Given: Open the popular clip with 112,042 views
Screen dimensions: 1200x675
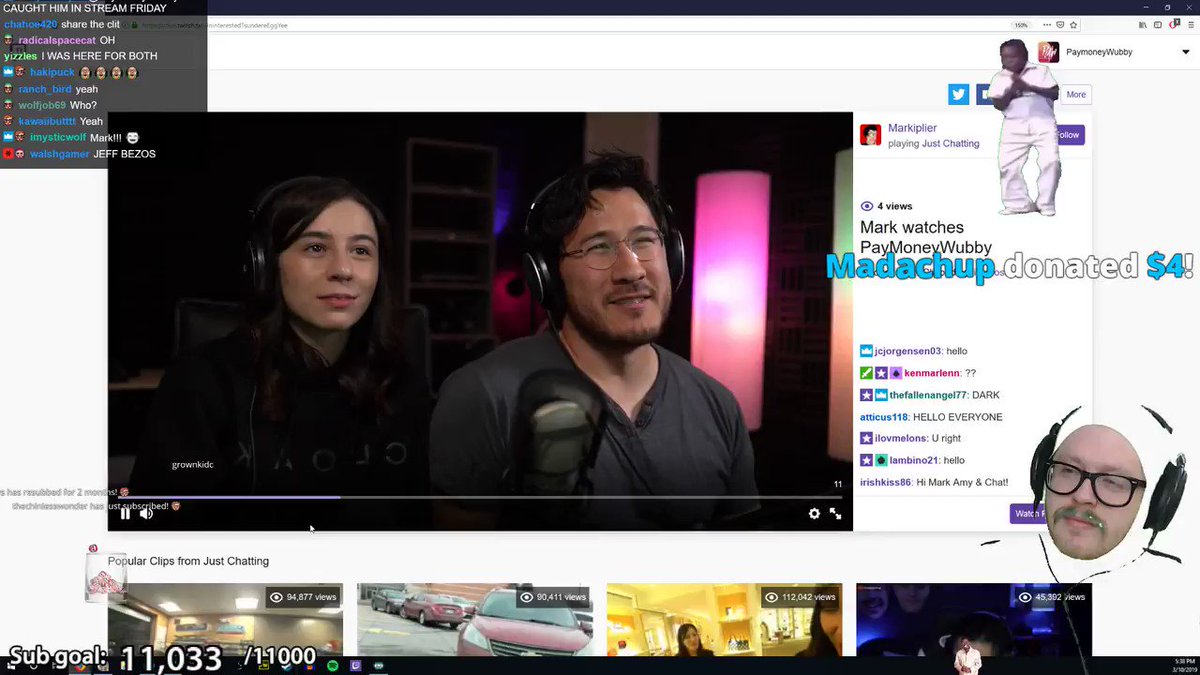Looking at the screenshot, I should pyautogui.click(x=725, y=619).
